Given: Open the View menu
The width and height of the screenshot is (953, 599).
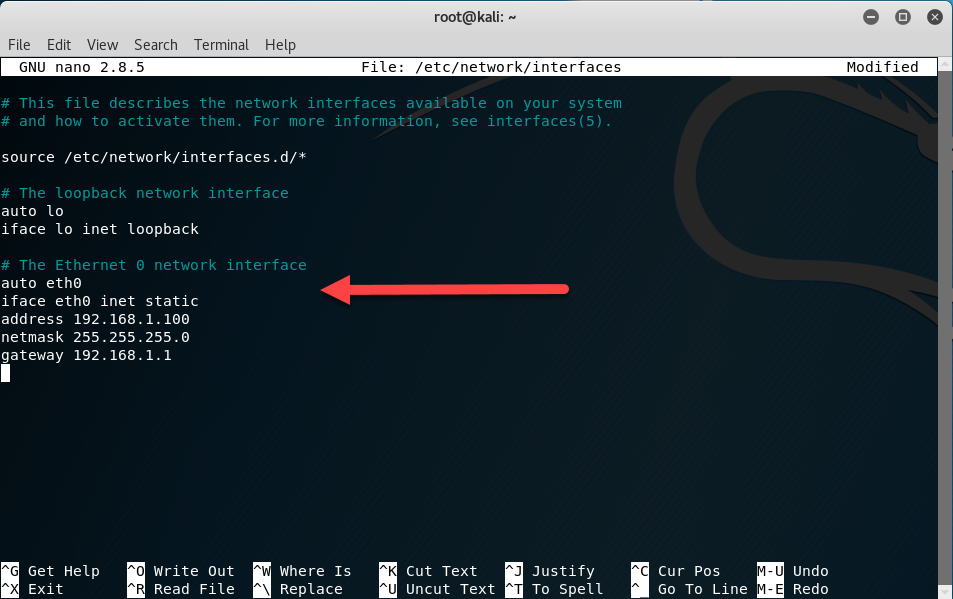Looking at the screenshot, I should pos(102,45).
